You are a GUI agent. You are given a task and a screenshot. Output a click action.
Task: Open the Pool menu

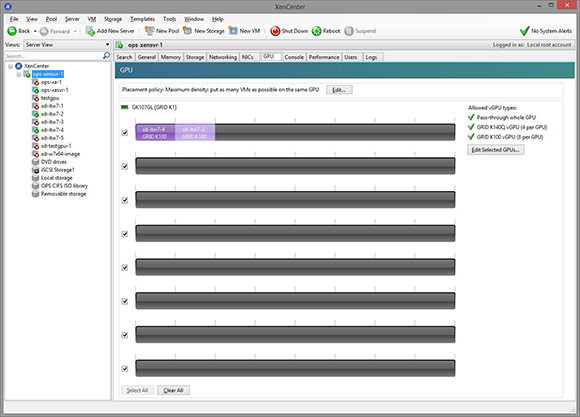(51, 19)
